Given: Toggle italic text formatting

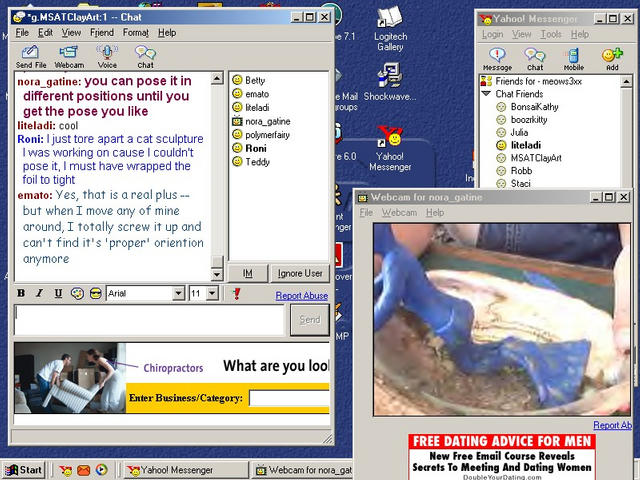Looking at the screenshot, I should tap(39, 293).
